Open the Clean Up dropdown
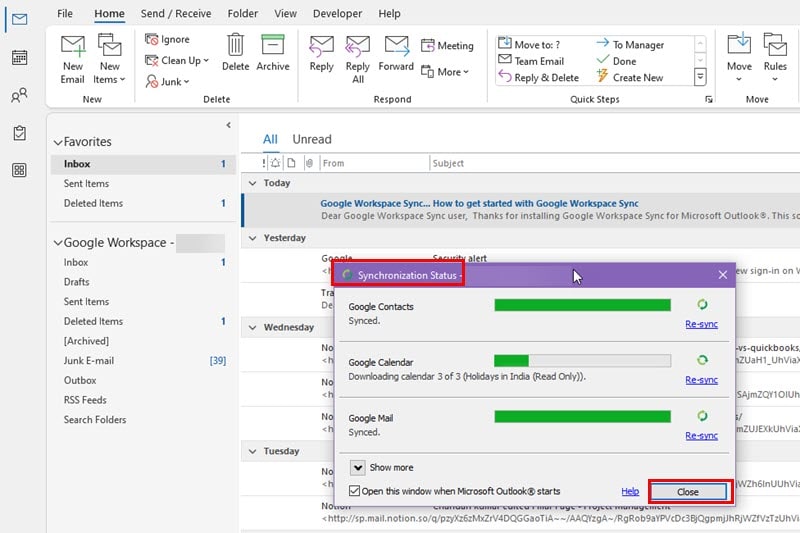This screenshot has height=533, width=800. click(177, 60)
